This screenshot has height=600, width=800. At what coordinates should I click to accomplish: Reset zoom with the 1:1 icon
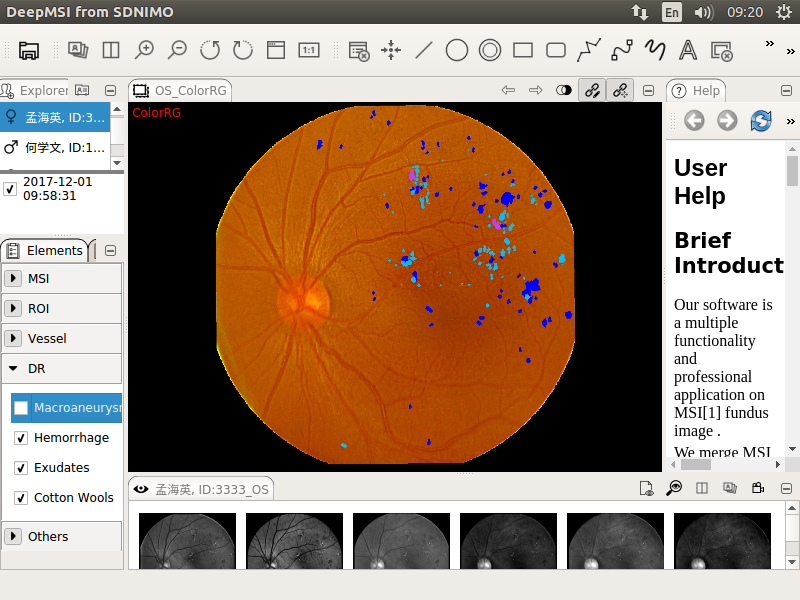tap(309, 50)
